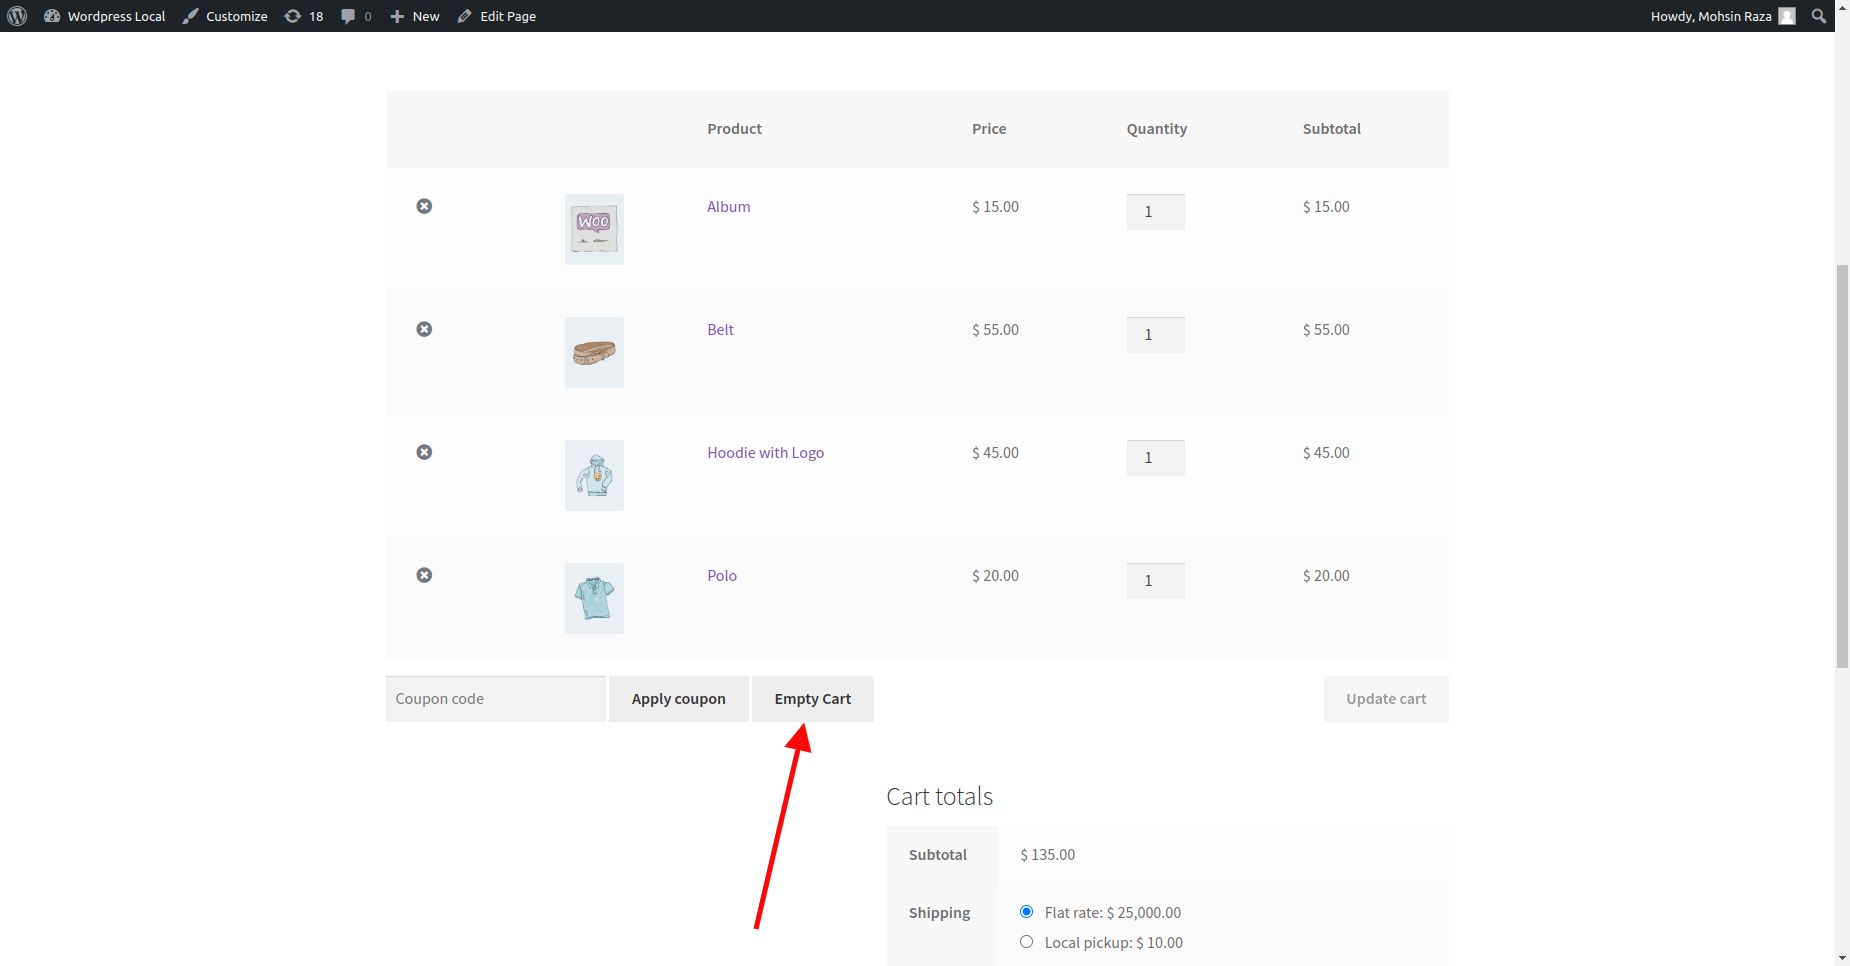
Task: Click the Subtotal column header in the cart table
Action: coord(1332,128)
